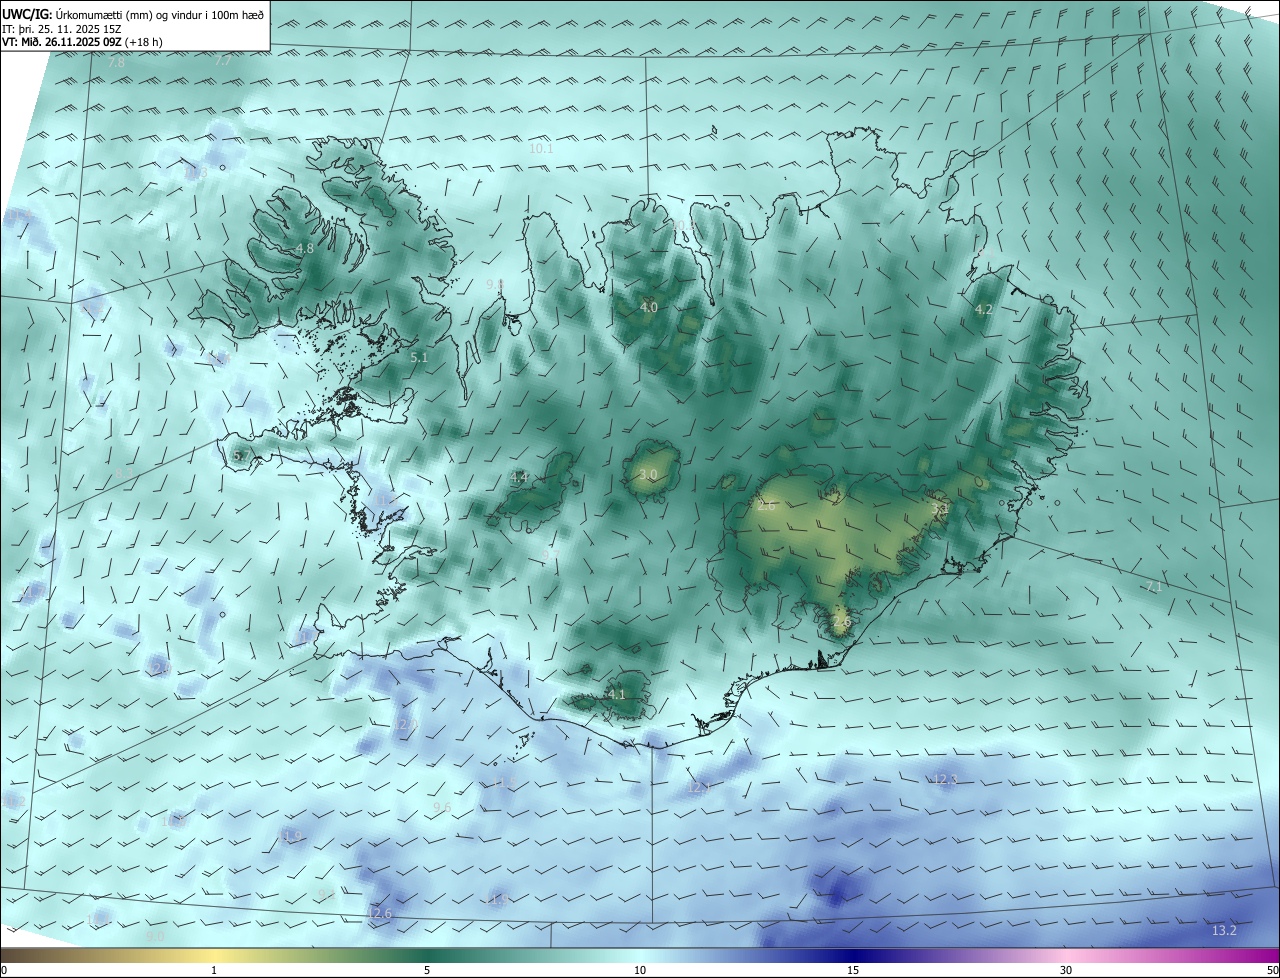Click the 7.1 value off the east coast
This screenshot has height=978, width=1280.
(x=1154, y=587)
